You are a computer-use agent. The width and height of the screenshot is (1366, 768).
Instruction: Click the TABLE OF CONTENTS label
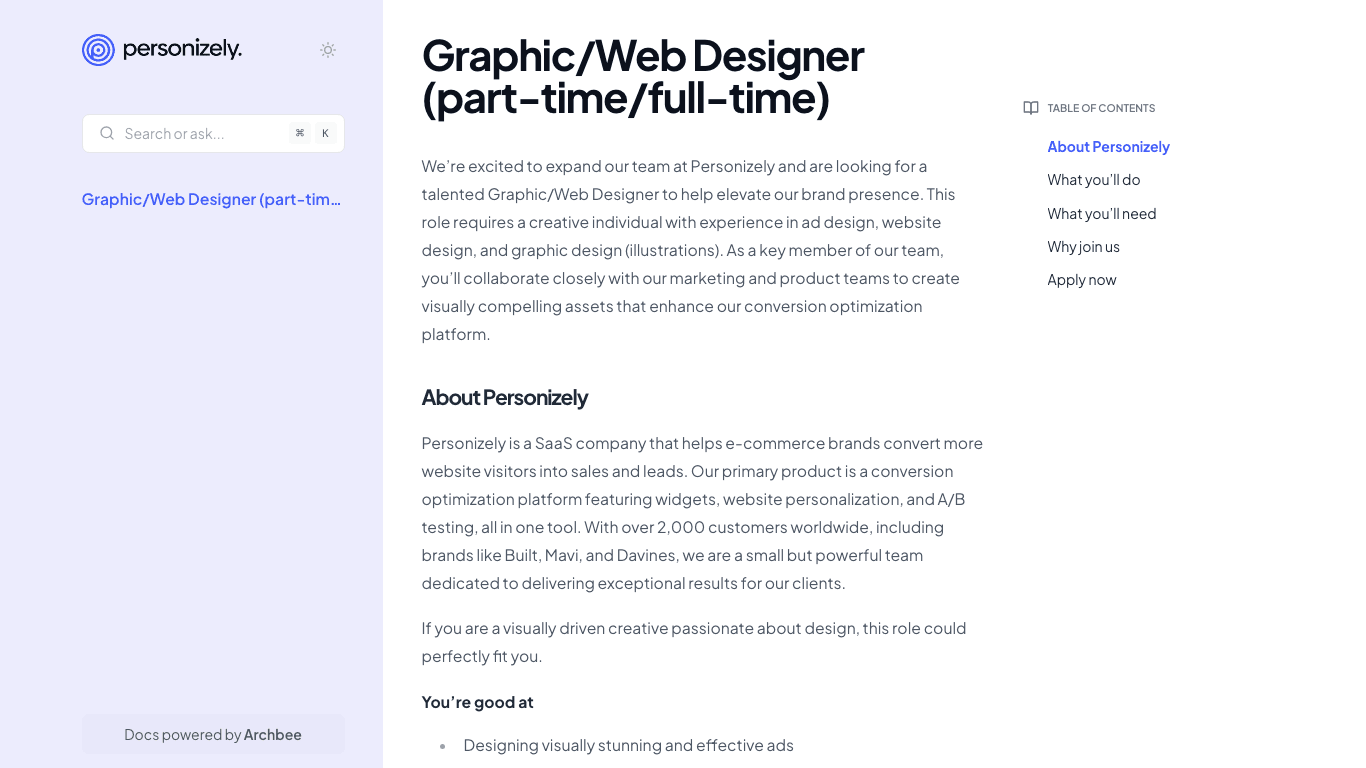point(1100,107)
